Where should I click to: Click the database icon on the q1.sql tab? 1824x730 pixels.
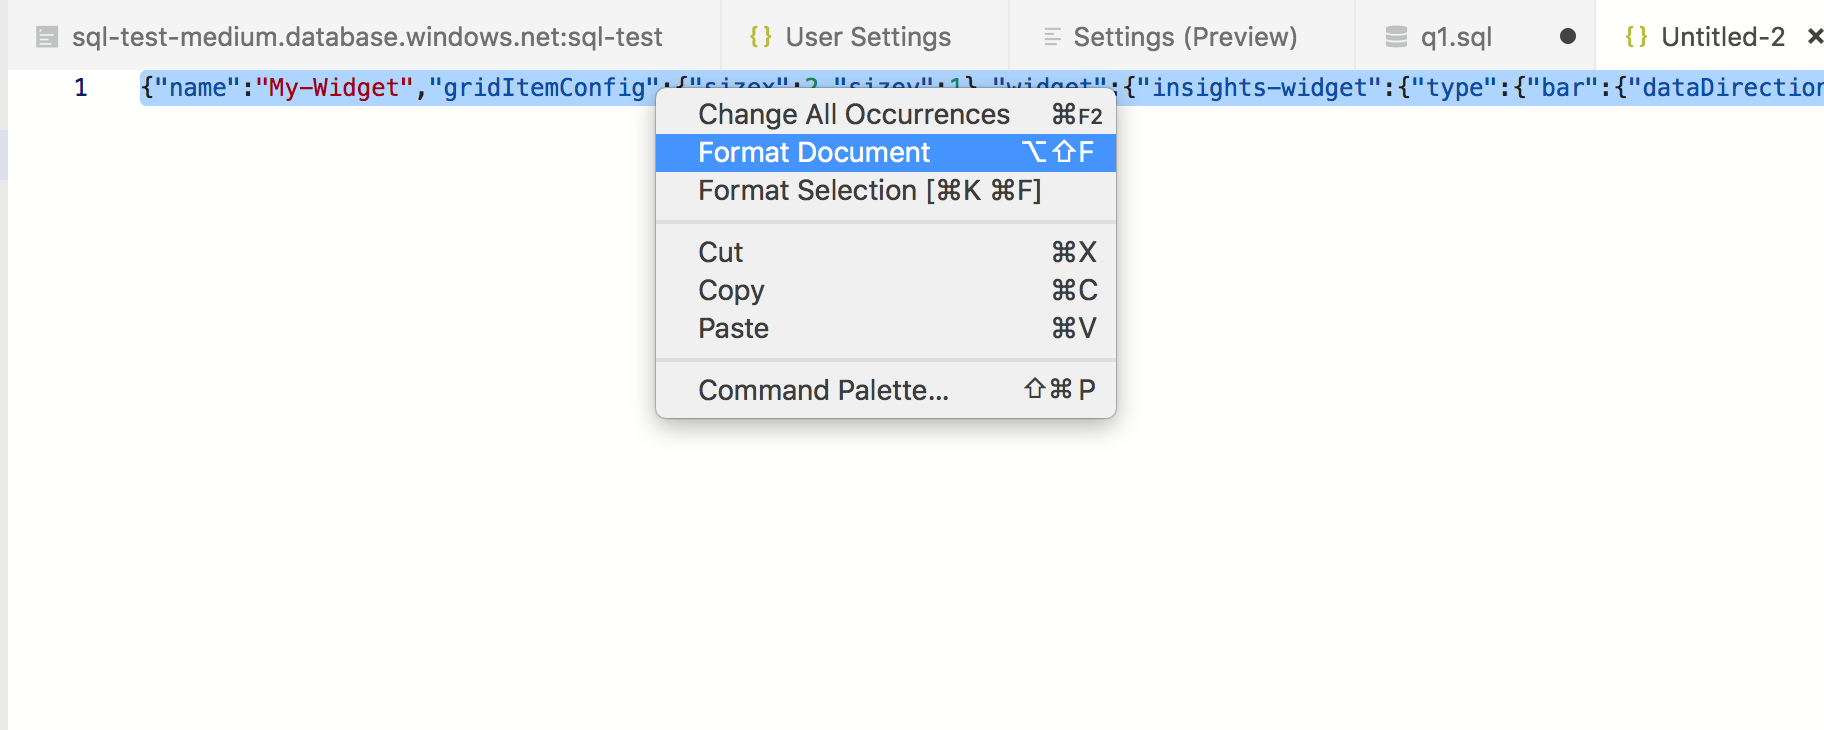[1396, 37]
